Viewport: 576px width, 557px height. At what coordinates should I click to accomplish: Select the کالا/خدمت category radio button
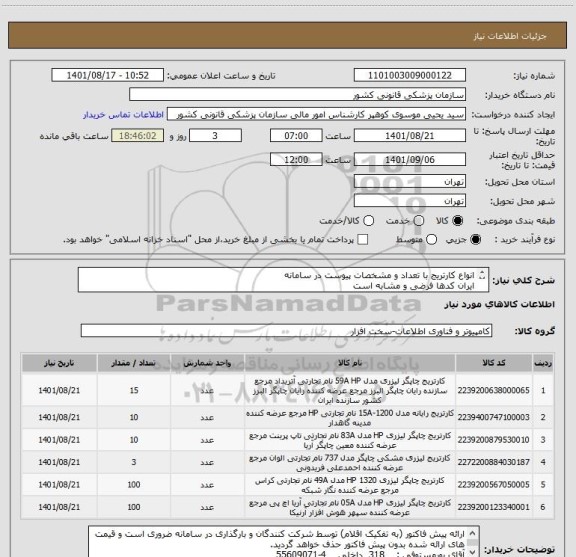tap(368, 221)
